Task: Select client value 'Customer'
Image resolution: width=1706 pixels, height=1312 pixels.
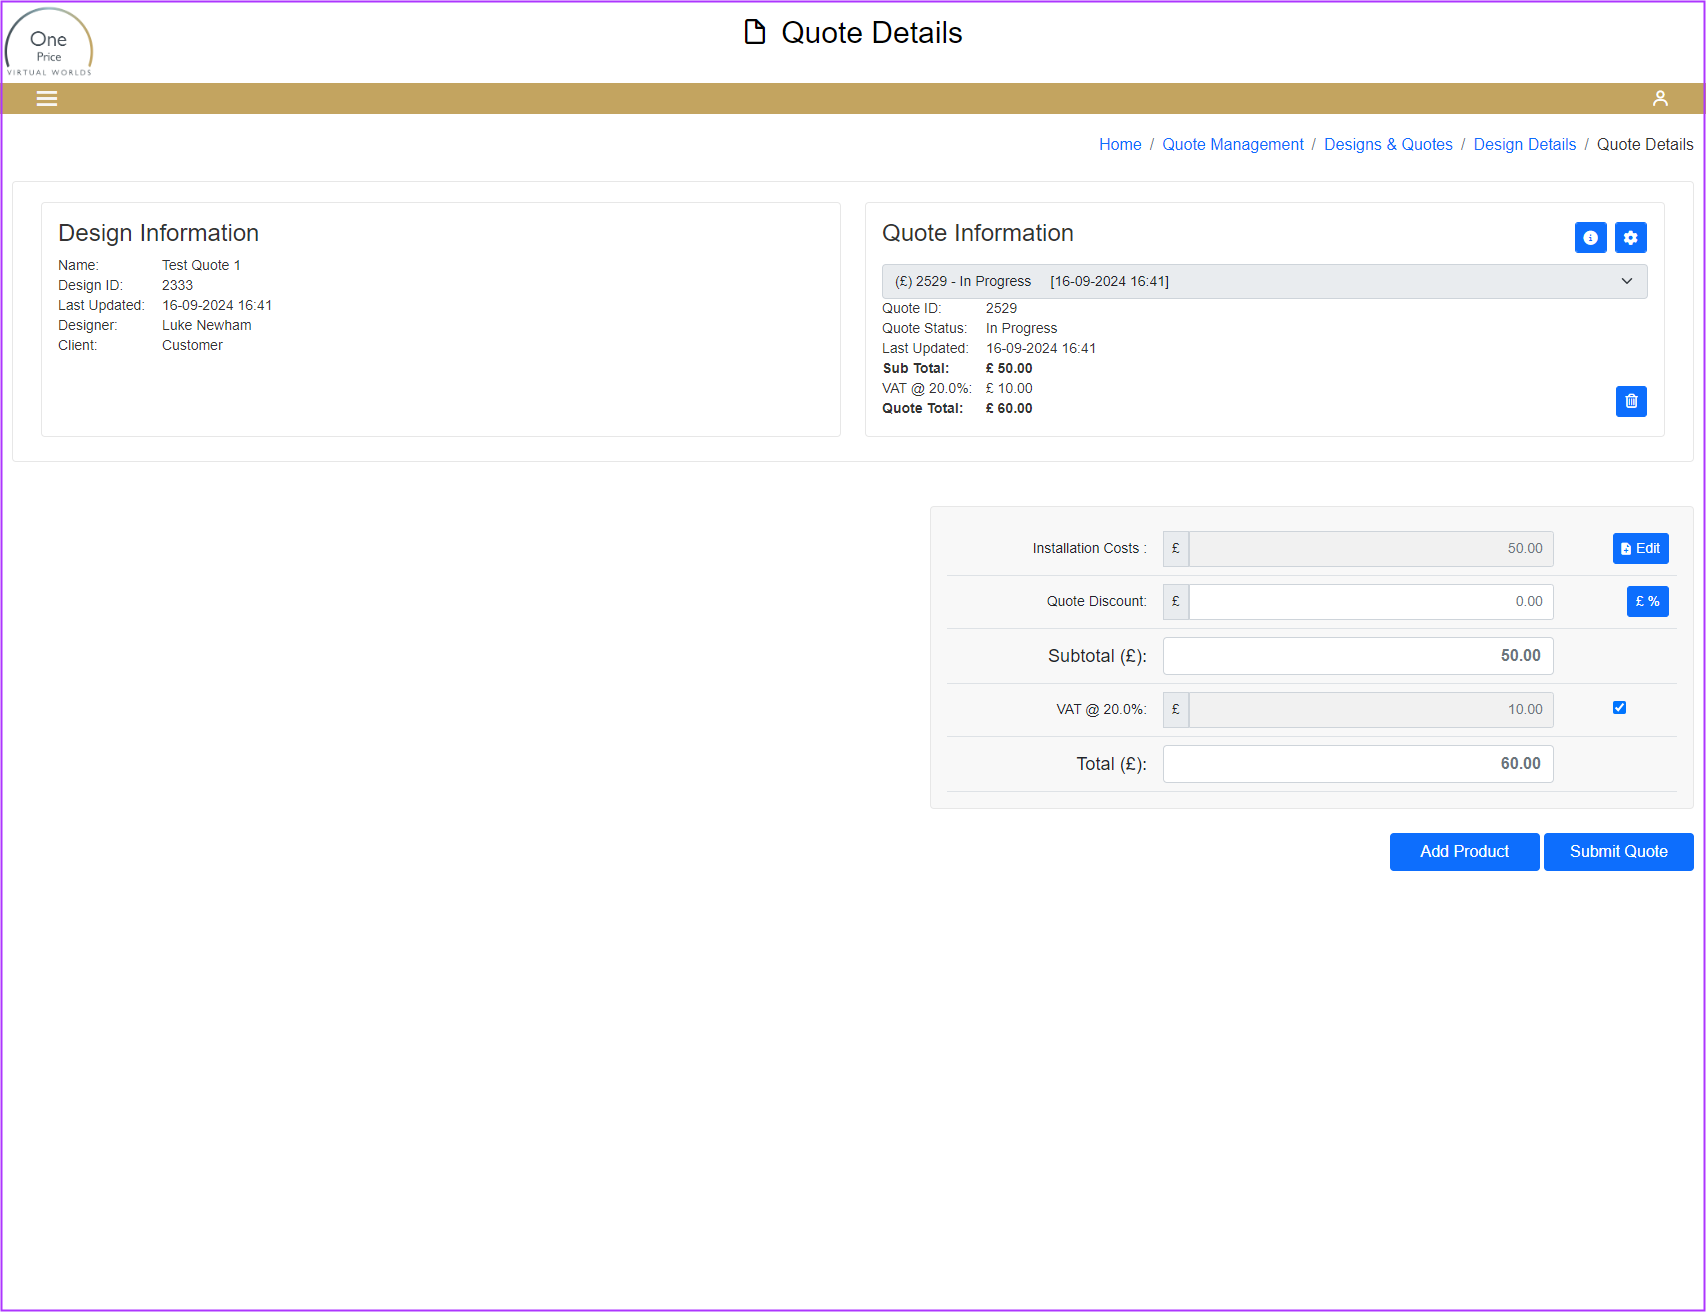Action: pos(192,345)
